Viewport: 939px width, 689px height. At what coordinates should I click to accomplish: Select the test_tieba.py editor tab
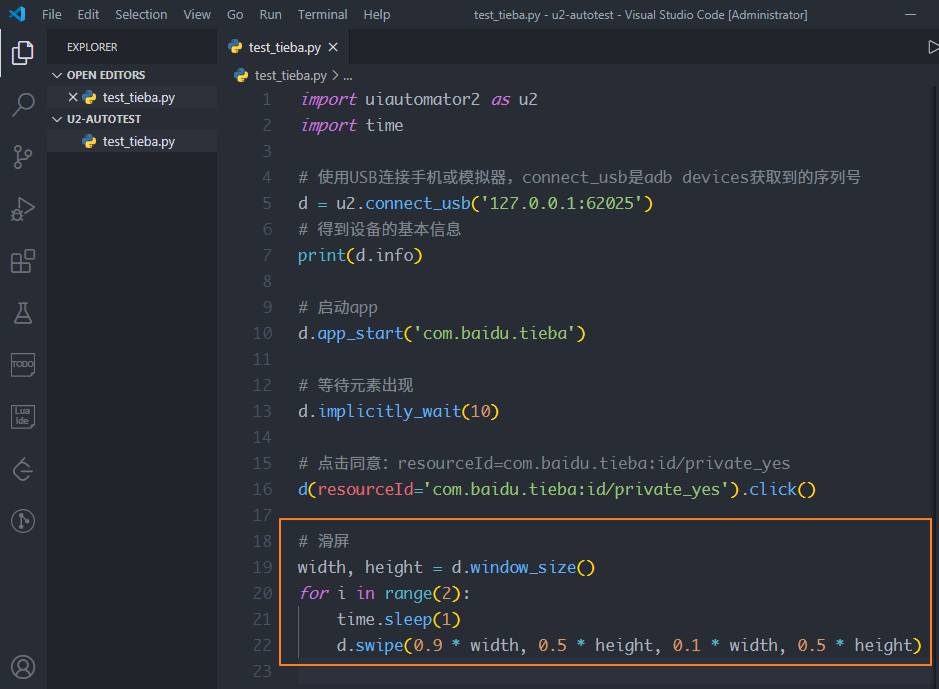click(284, 47)
